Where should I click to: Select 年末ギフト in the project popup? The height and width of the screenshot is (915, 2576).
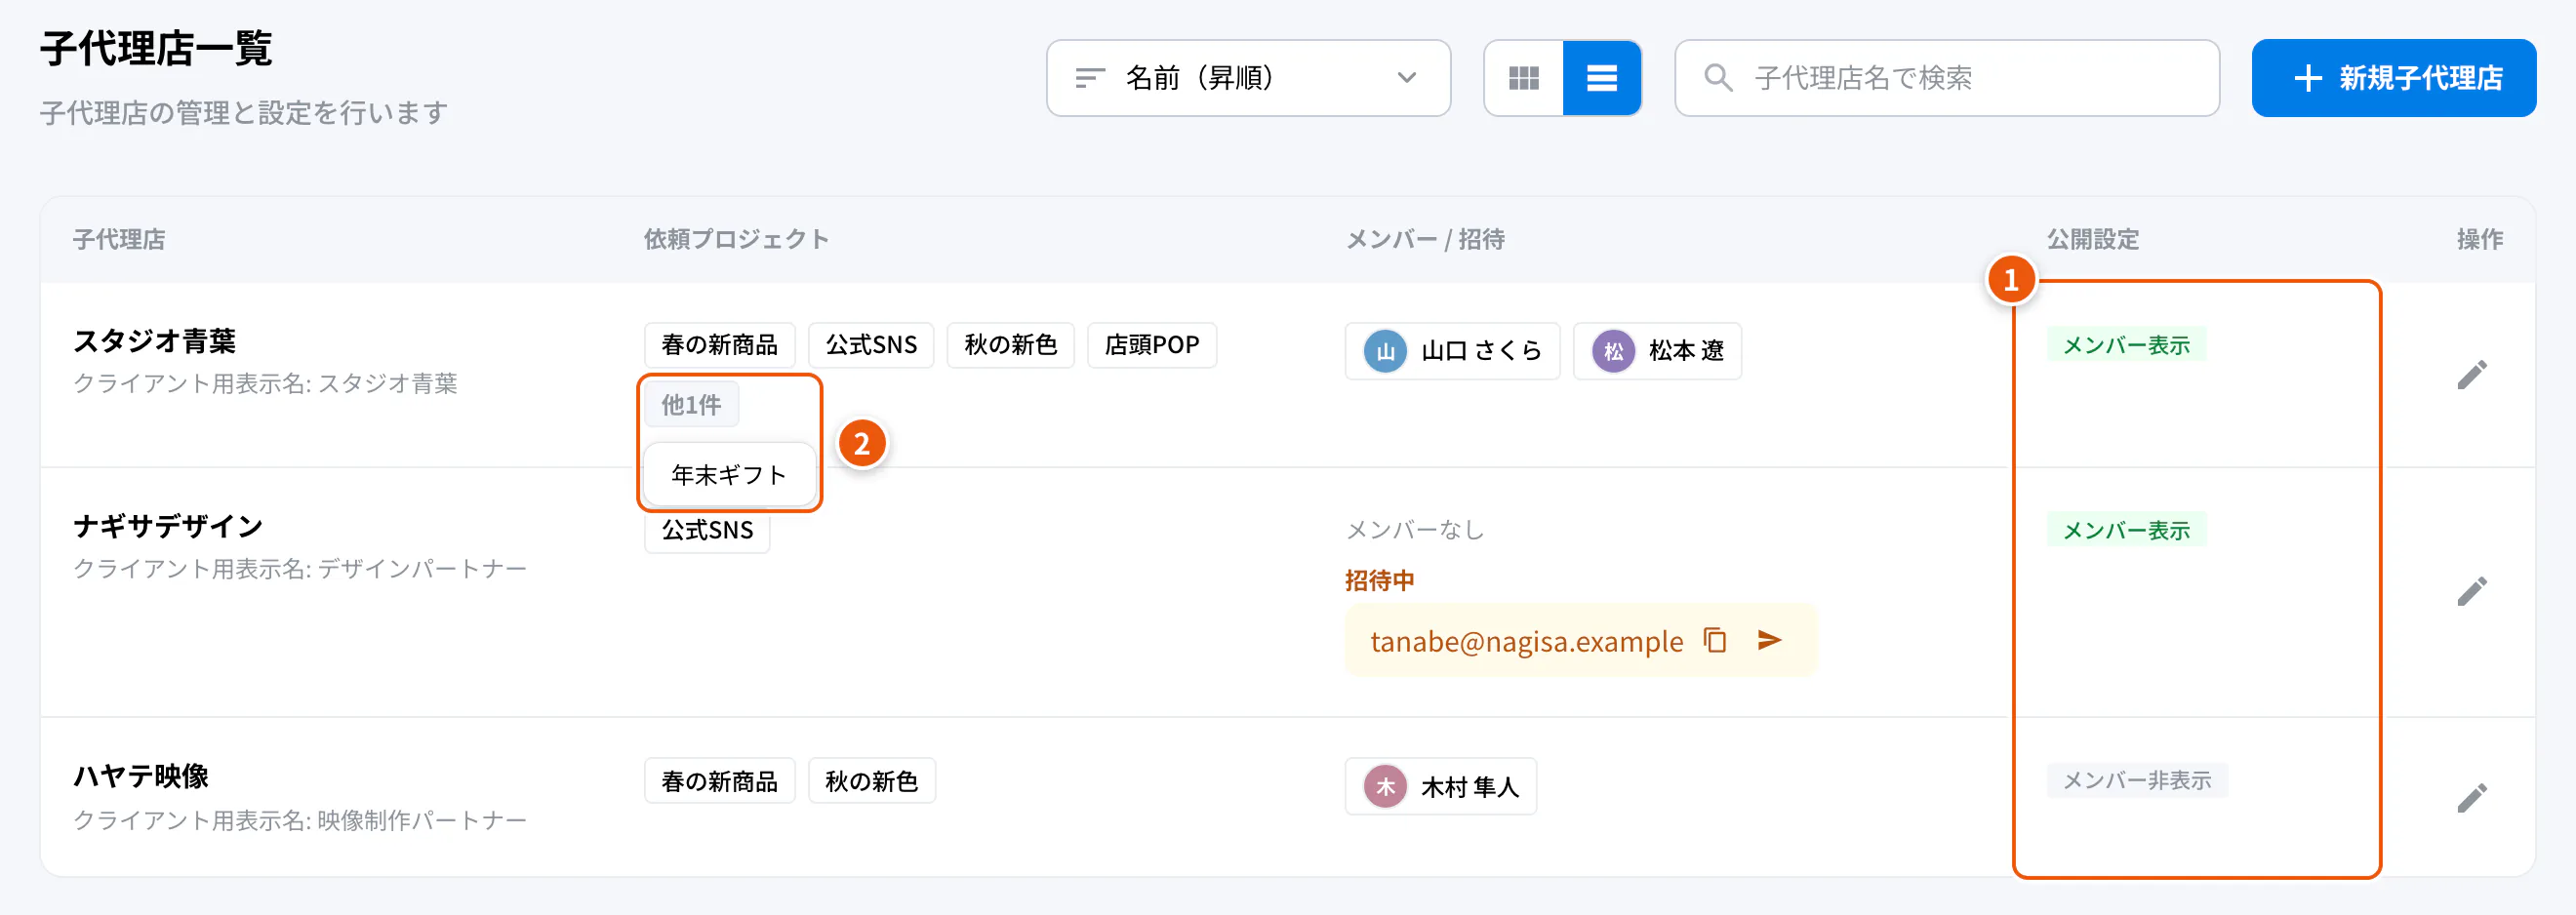point(729,475)
